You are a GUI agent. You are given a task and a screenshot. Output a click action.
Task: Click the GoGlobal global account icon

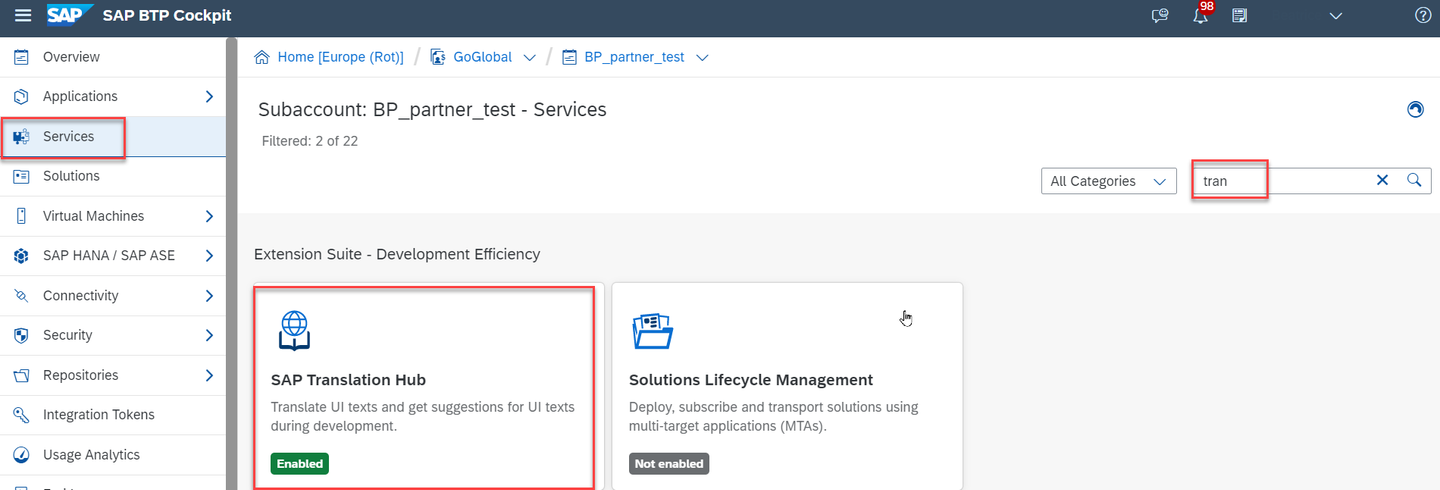point(438,57)
